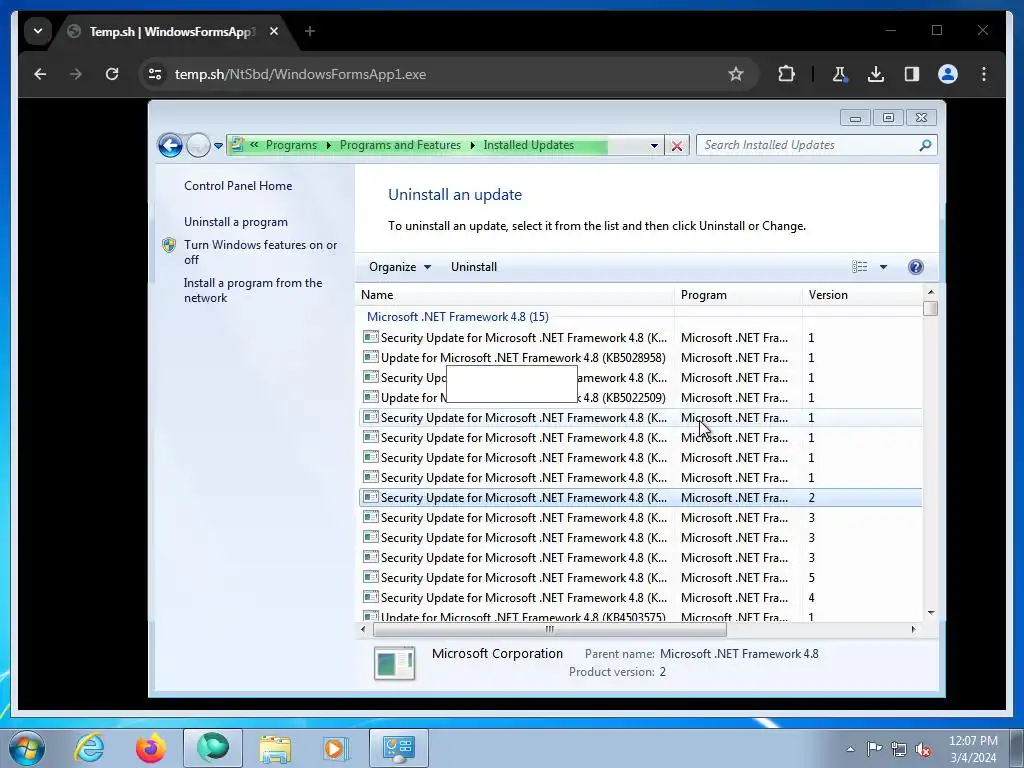Click Installed Updates breadcrumb
Screen dimensions: 1024x768
(x=528, y=145)
